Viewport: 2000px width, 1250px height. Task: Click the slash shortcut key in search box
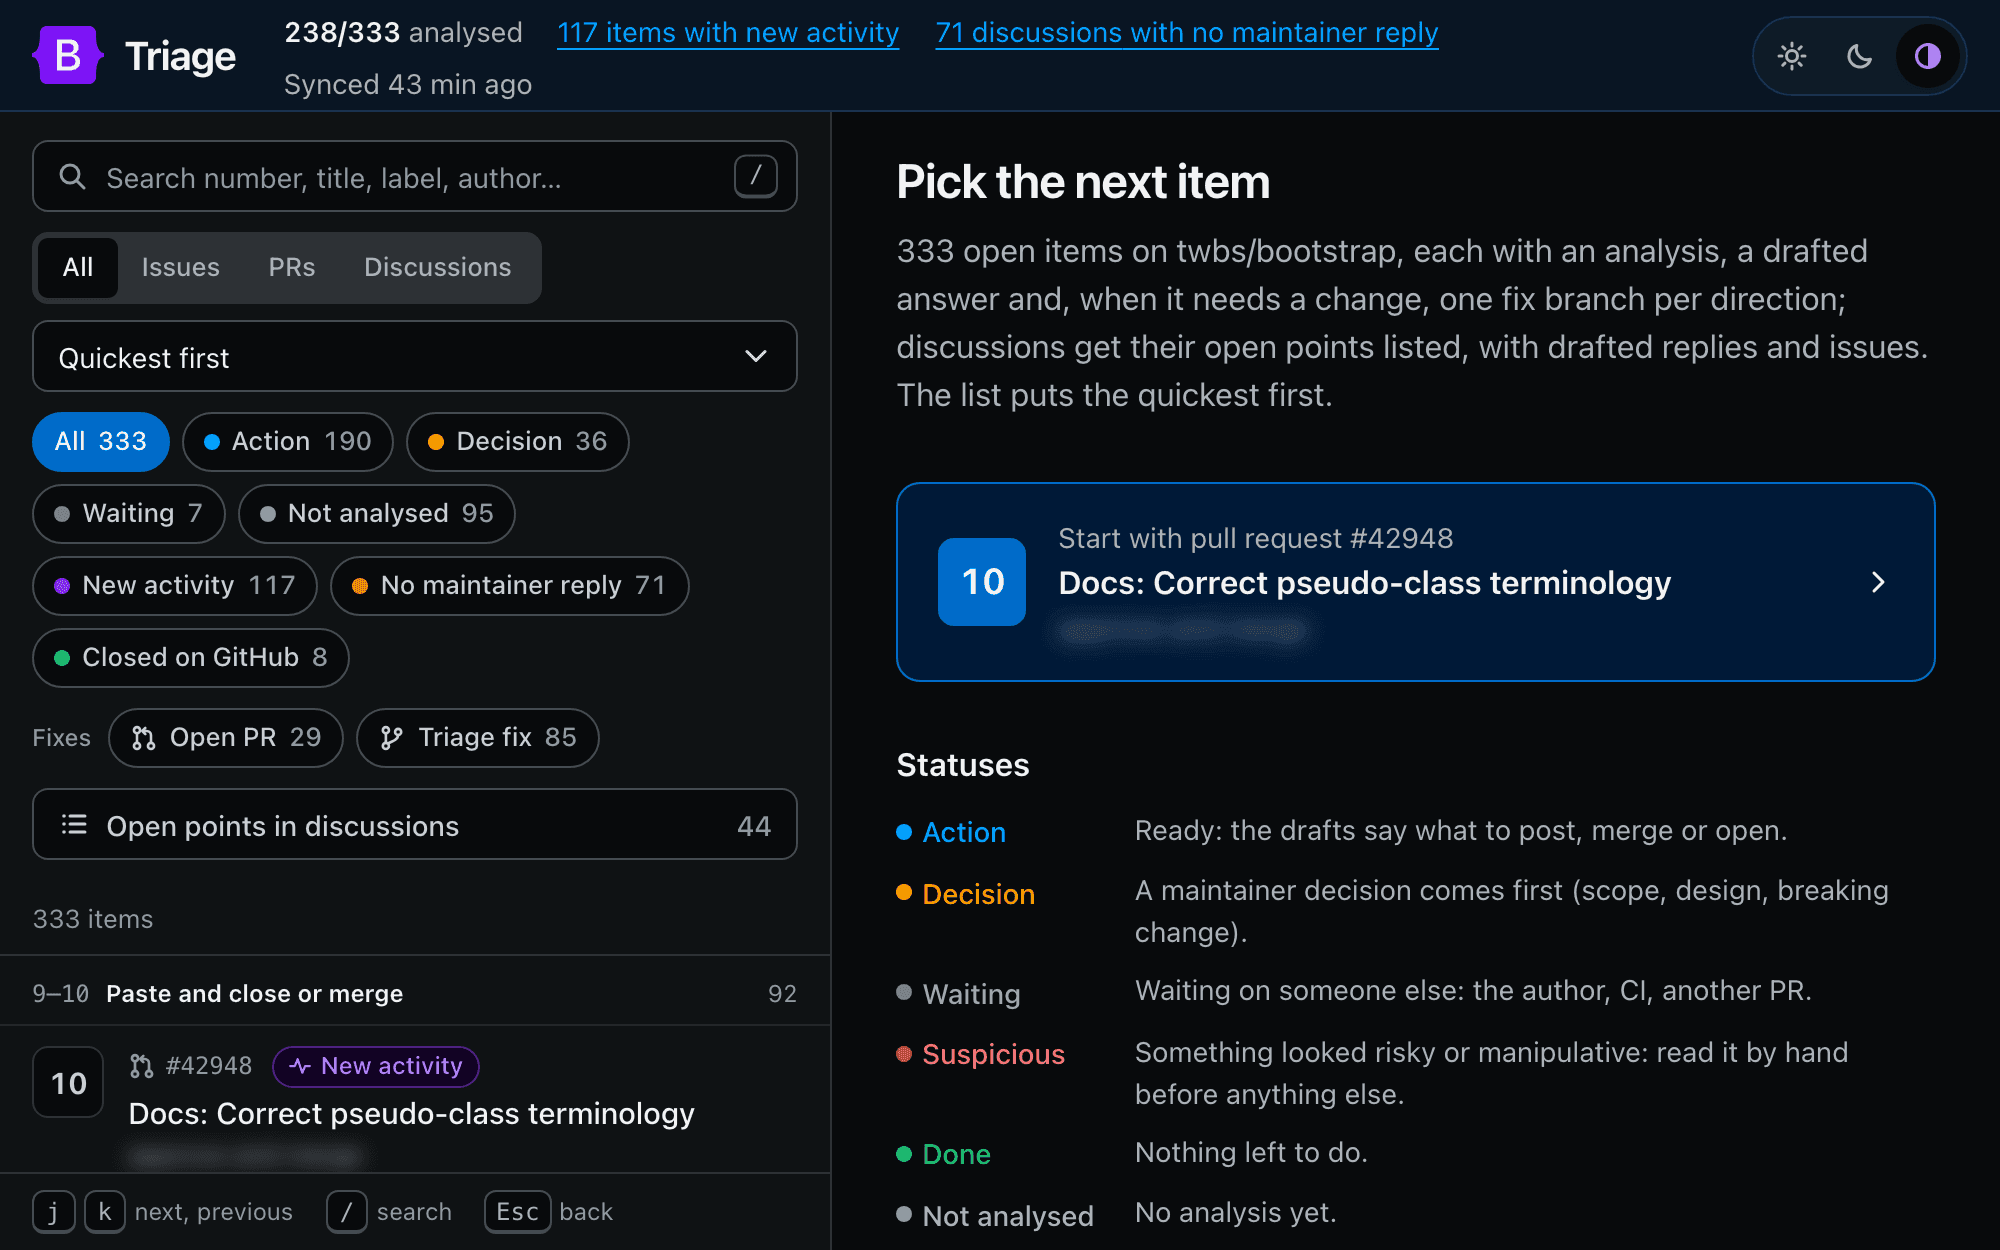click(x=756, y=176)
